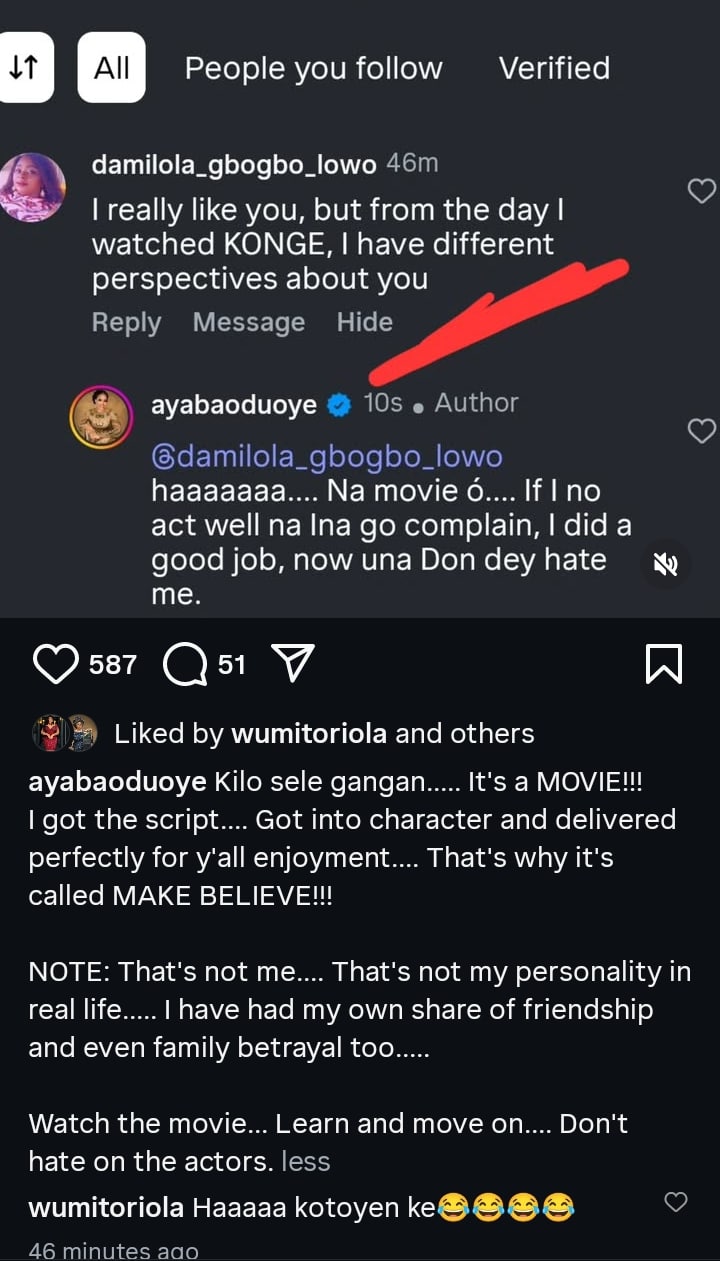Hide damilola_gbogbo_lowo's comment
The height and width of the screenshot is (1261, 720).
(x=364, y=322)
